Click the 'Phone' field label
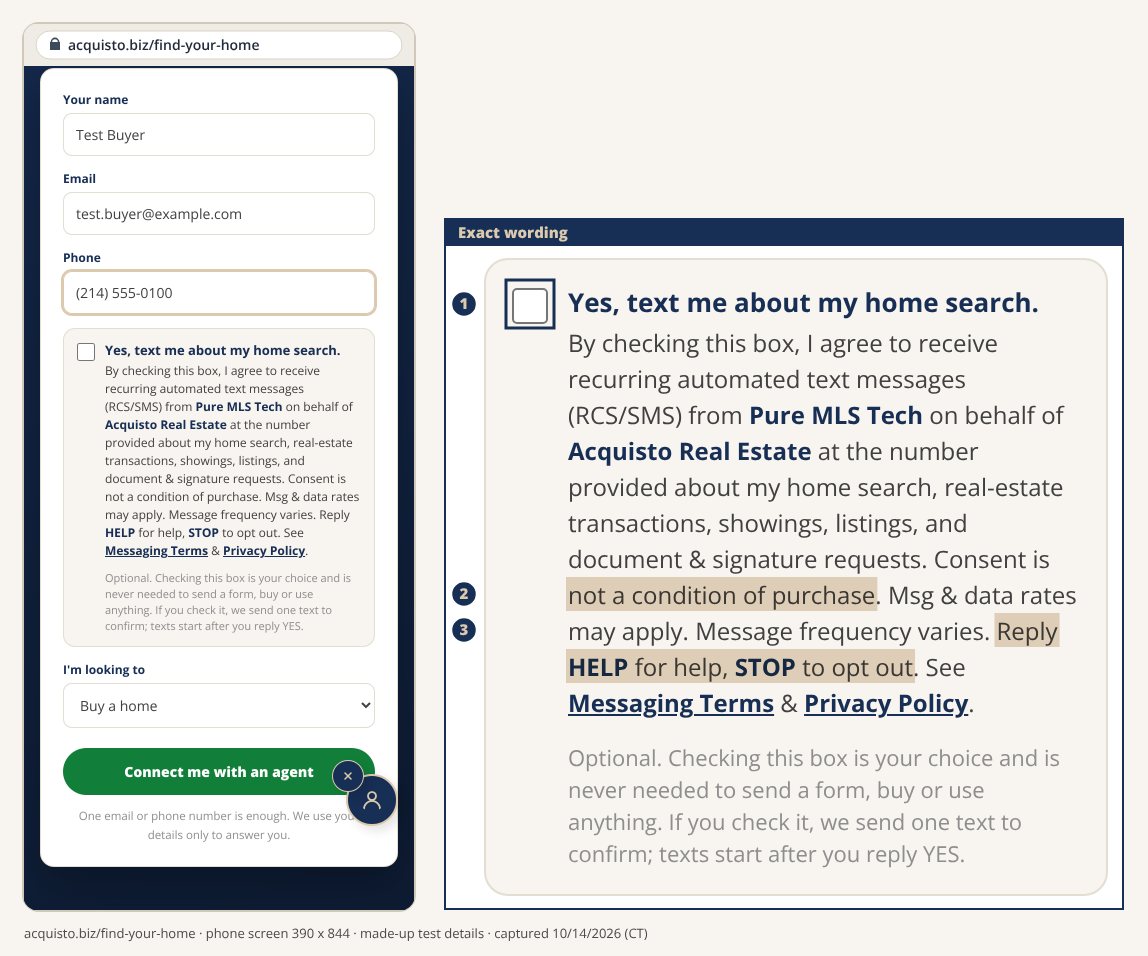This screenshot has height=956, width=1148. coord(82,258)
